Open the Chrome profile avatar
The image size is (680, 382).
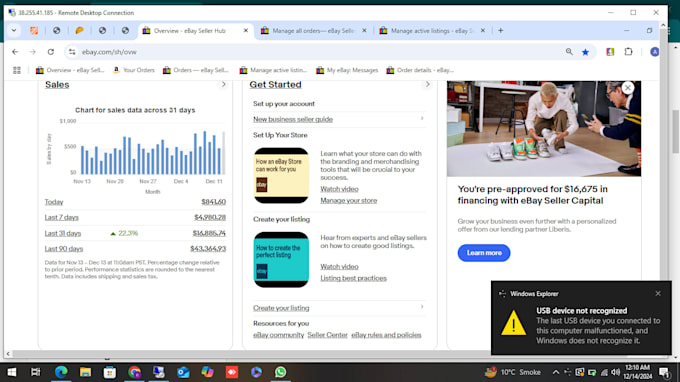coord(654,52)
